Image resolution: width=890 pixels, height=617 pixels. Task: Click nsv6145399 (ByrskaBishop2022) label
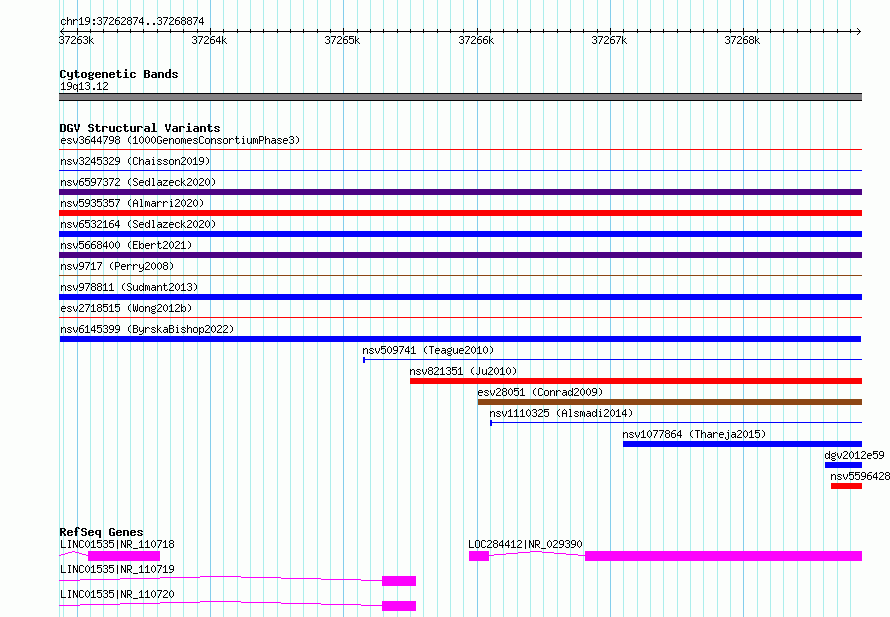click(147, 329)
